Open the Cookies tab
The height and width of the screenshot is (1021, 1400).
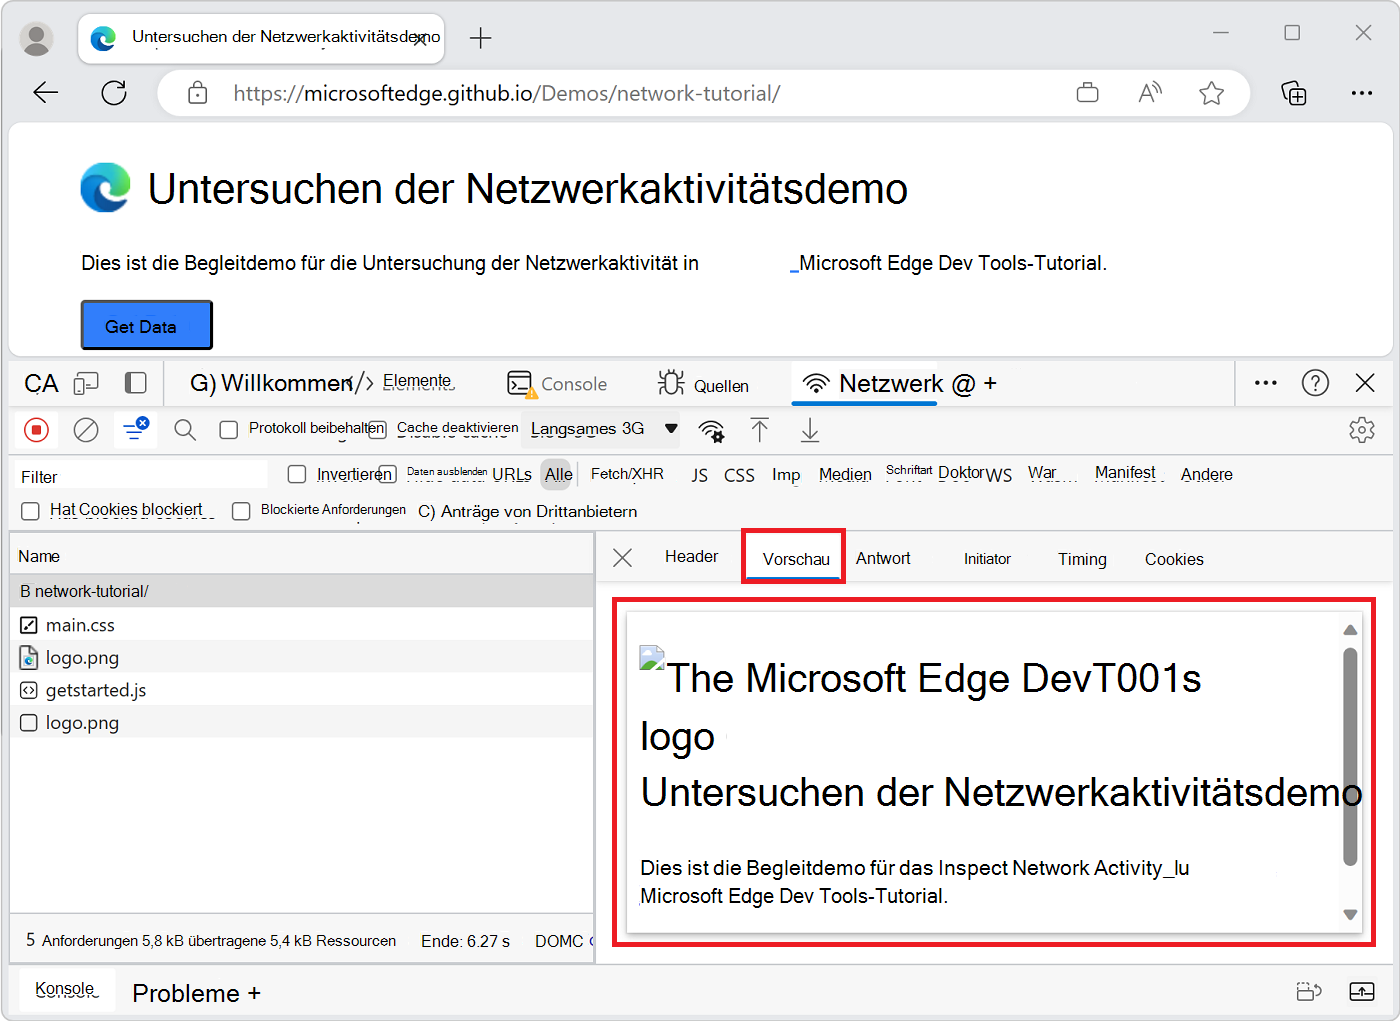pyautogui.click(x=1174, y=559)
